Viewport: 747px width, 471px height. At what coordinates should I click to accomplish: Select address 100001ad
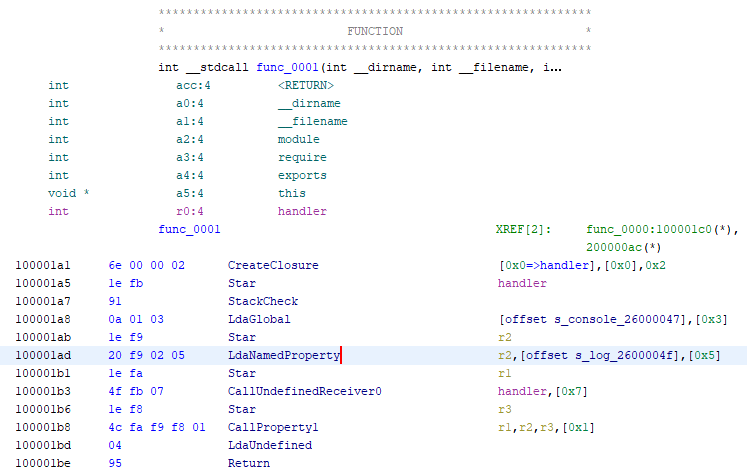click(43, 355)
